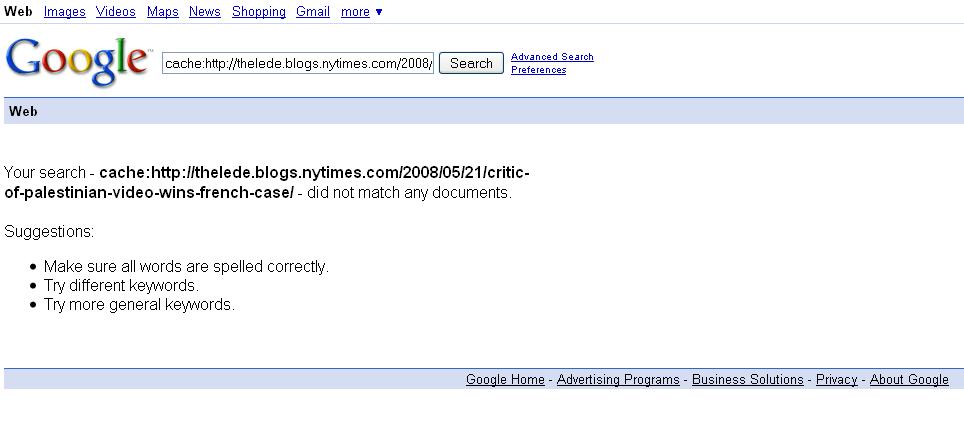
Task: Open the Images search link
Action: [x=65, y=12]
